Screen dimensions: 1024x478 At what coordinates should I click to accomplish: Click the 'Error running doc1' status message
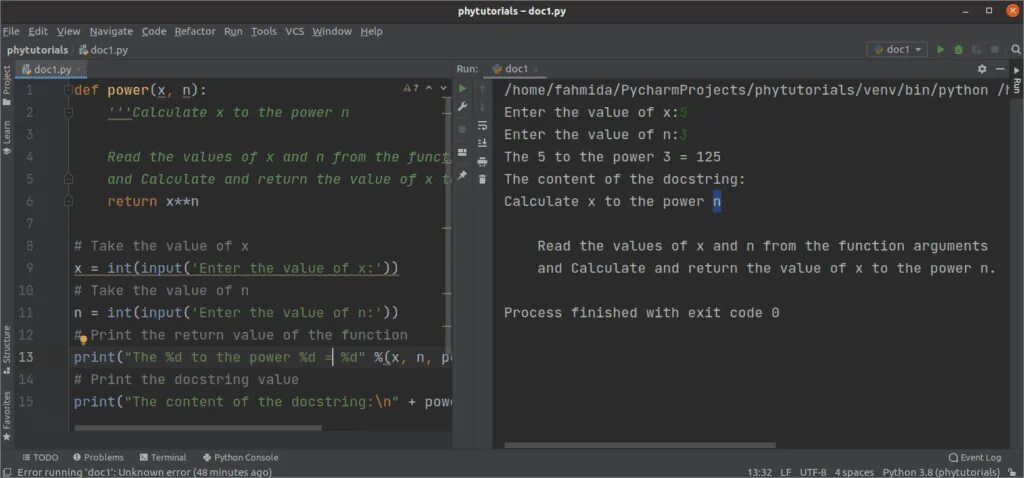point(144,472)
